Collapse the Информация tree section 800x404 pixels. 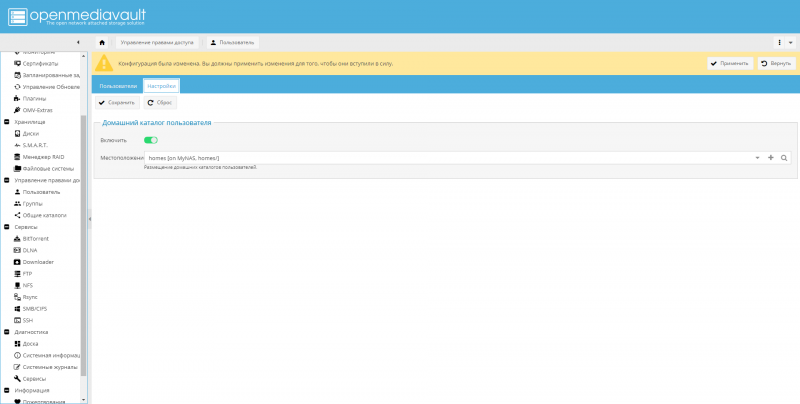(x=7, y=390)
